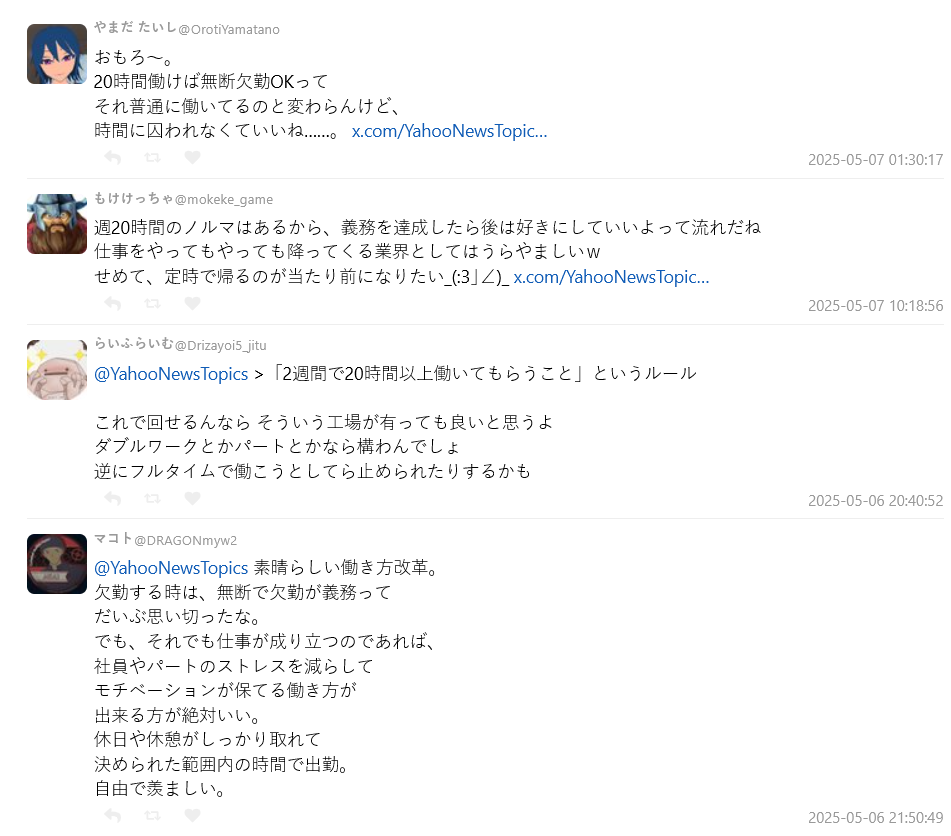Open bearded viking avatar of mokeke_game
951x836 pixels.
pos(57,224)
